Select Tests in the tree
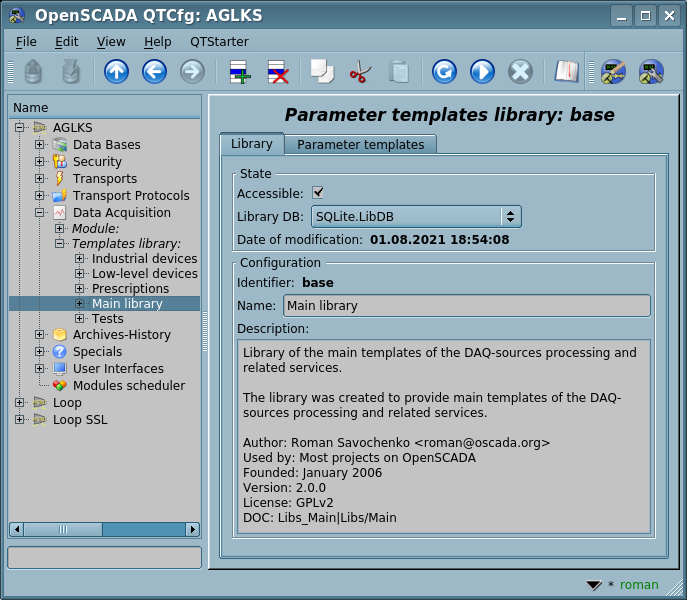The width and height of the screenshot is (687, 600). 107,319
